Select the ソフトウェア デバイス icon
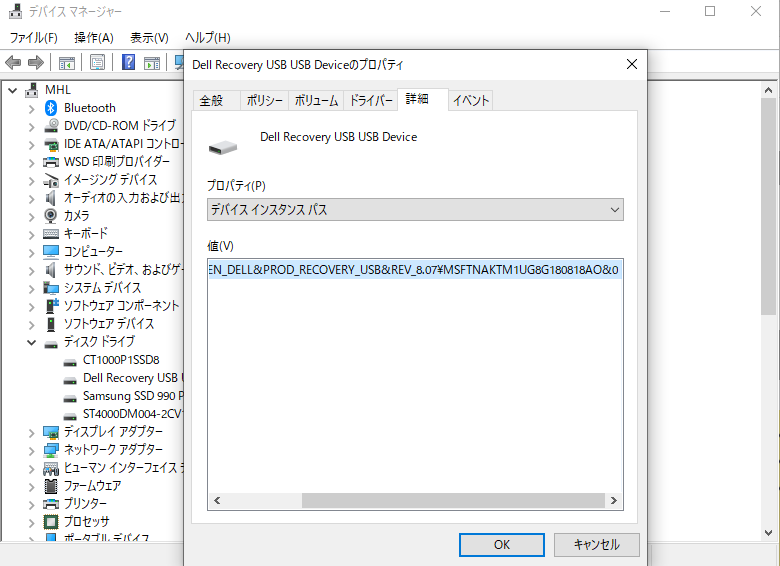This screenshot has height=566, width=780. 51,324
